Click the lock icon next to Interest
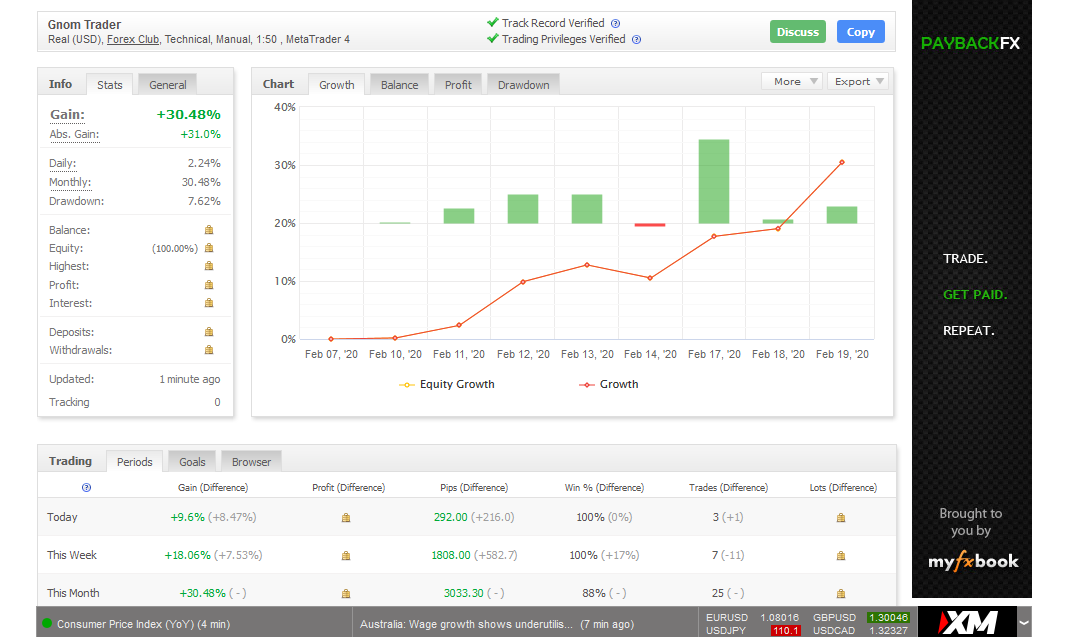This screenshot has width=1070, height=637. [209, 303]
